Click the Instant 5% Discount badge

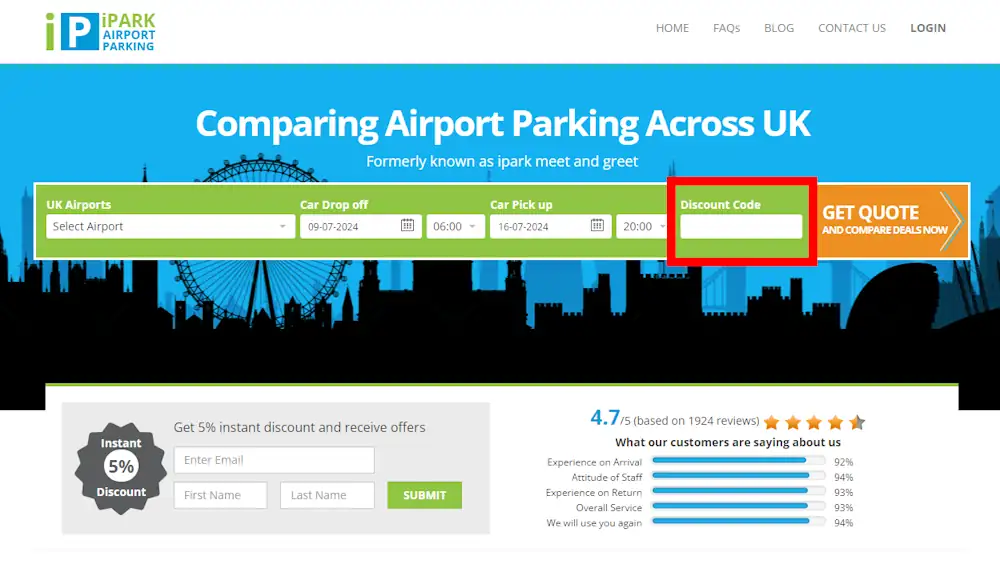click(x=121, y=468)
